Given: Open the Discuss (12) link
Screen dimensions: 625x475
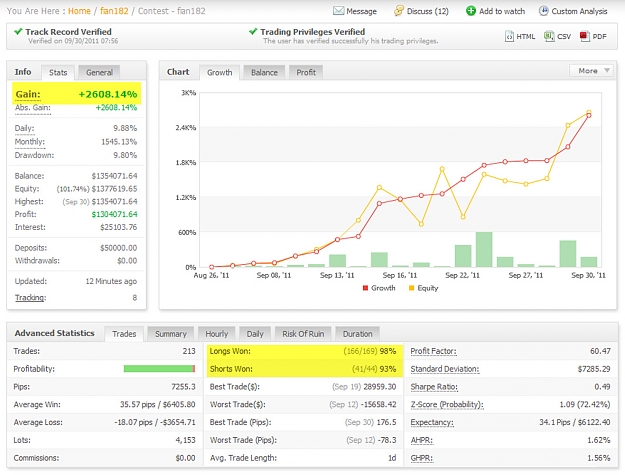Looking at the screenshot, I should coord(428,11).
